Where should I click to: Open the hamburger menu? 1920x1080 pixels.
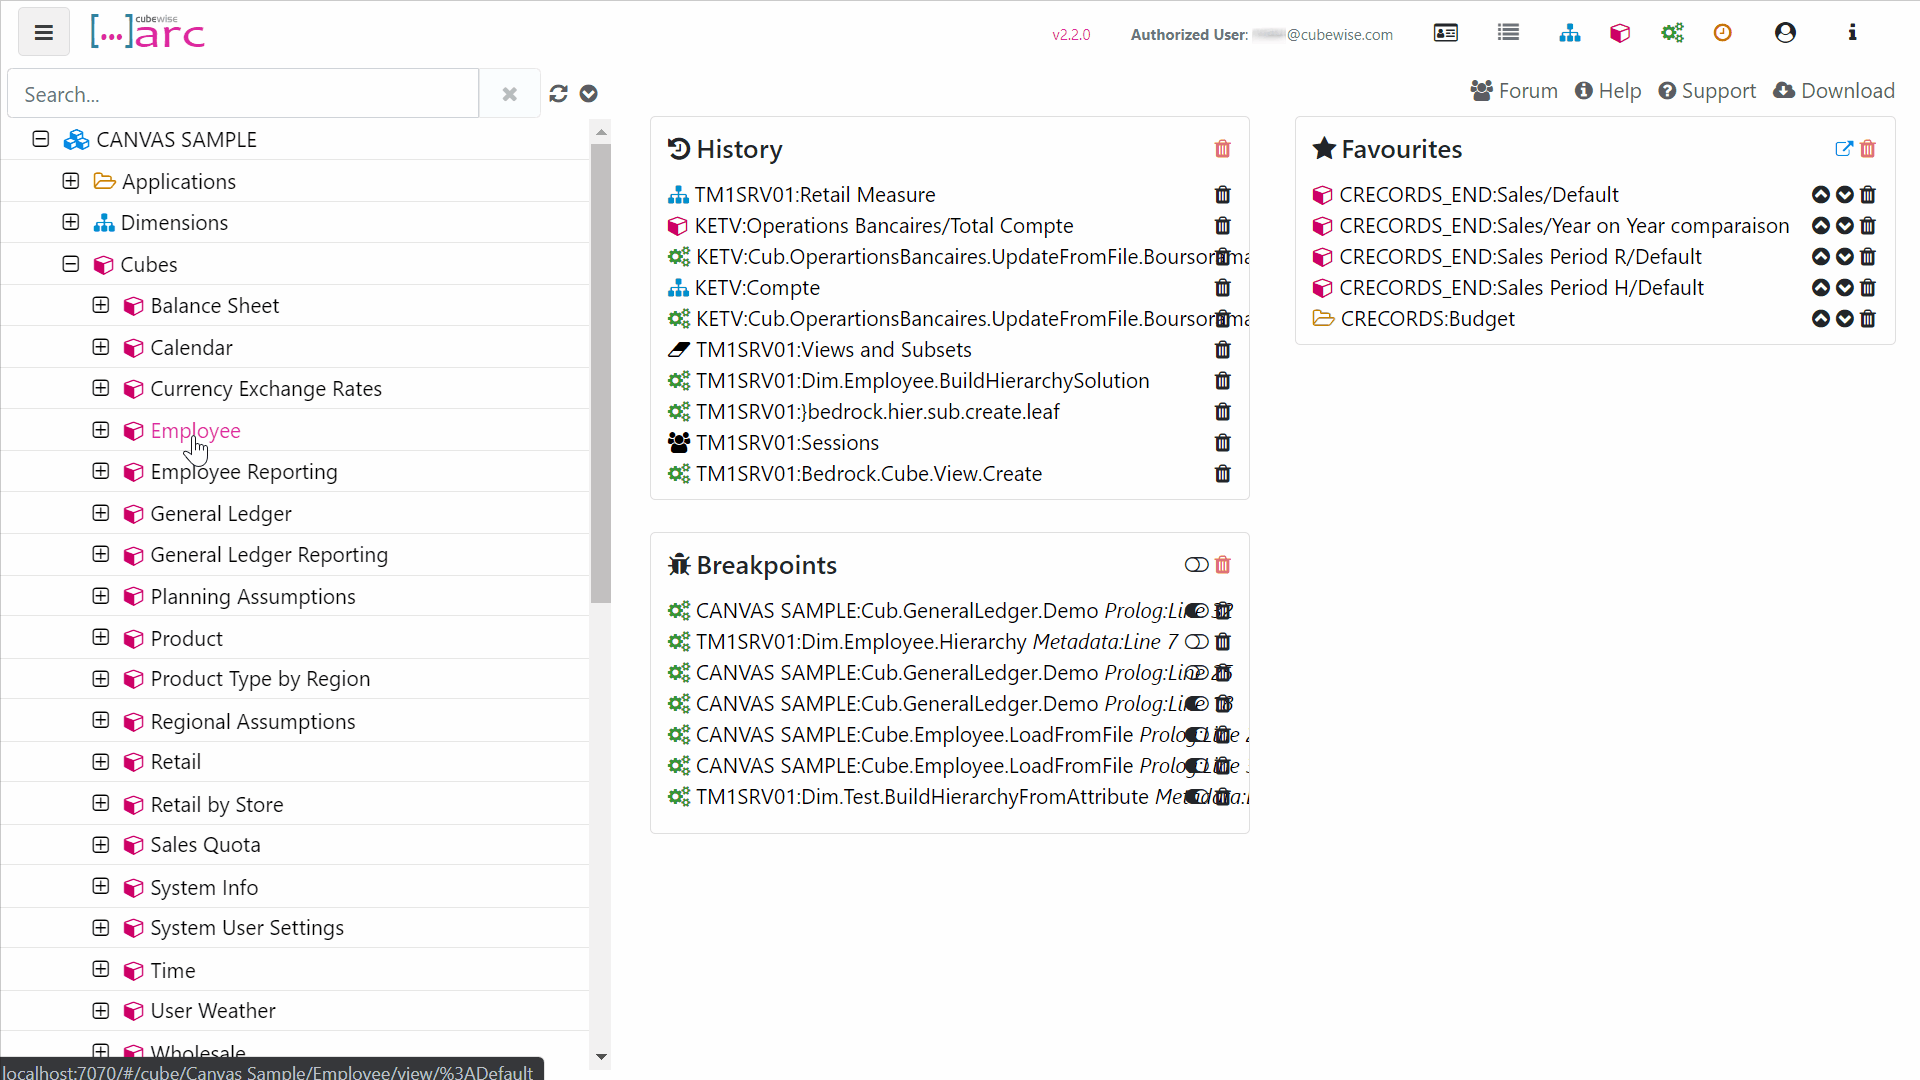pos(43,33)
